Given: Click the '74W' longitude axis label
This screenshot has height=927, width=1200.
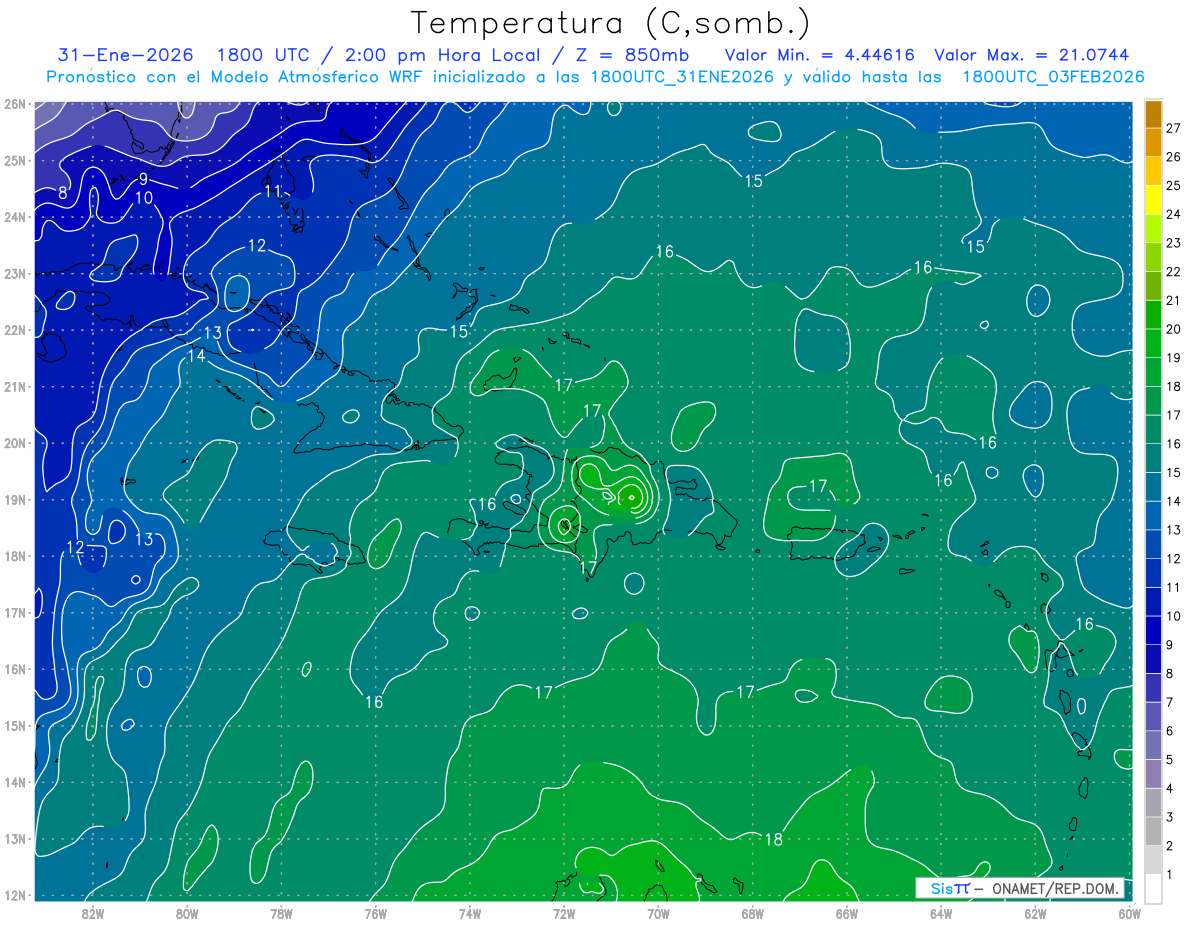Looking at the screenshot, I should coord(469,912).
